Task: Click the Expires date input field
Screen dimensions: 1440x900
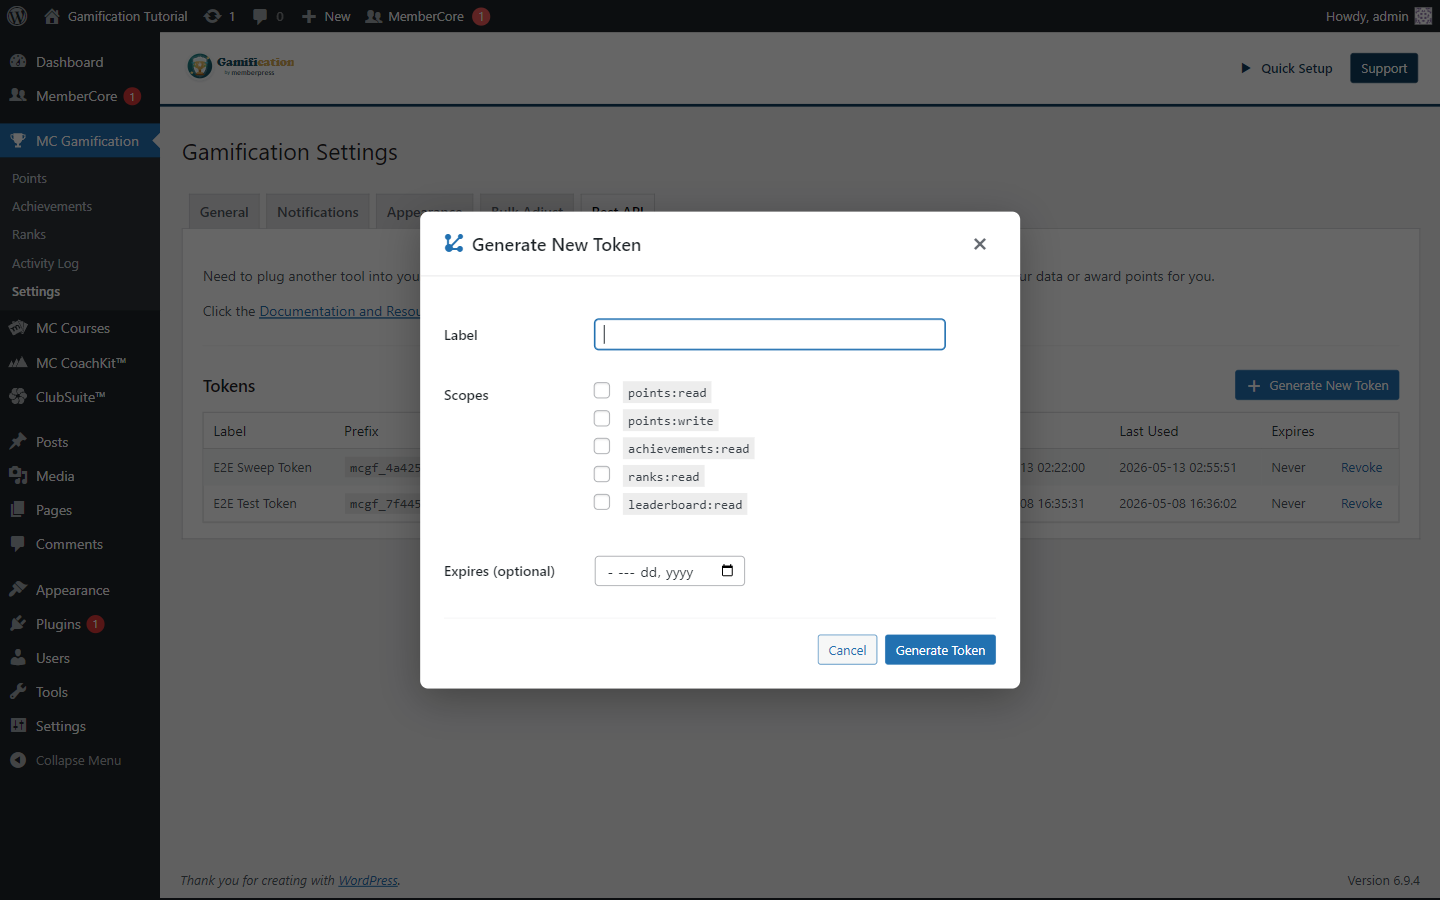Action: [x=670, y=571]
